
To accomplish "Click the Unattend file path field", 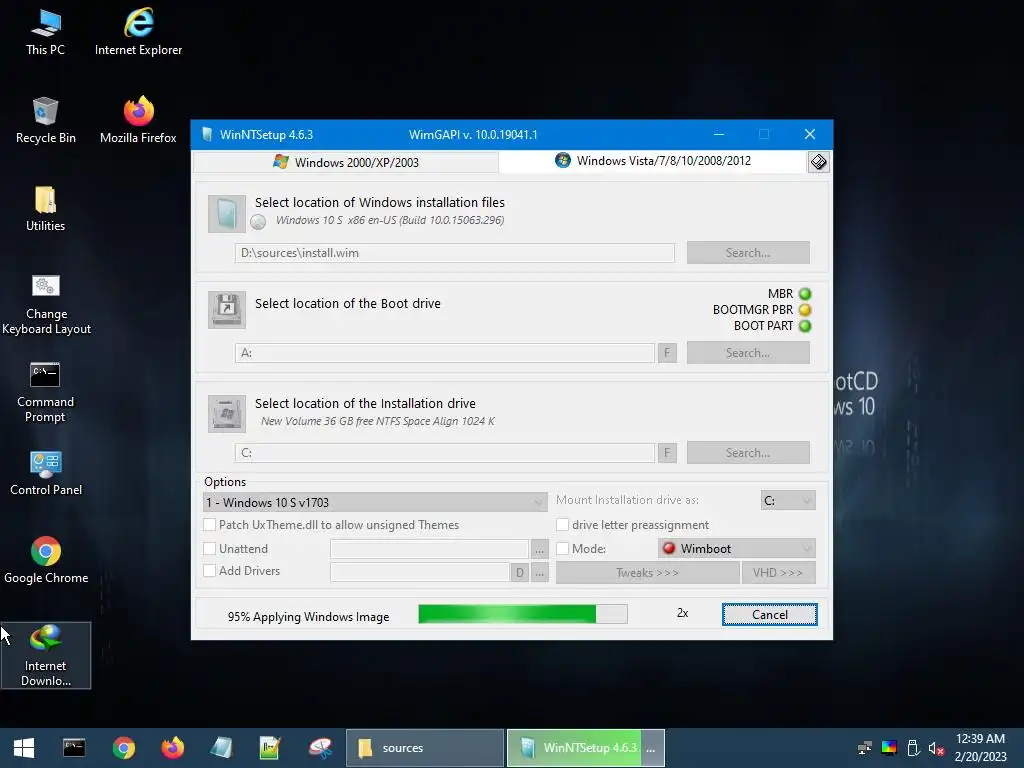I will [x=429, y=549].
